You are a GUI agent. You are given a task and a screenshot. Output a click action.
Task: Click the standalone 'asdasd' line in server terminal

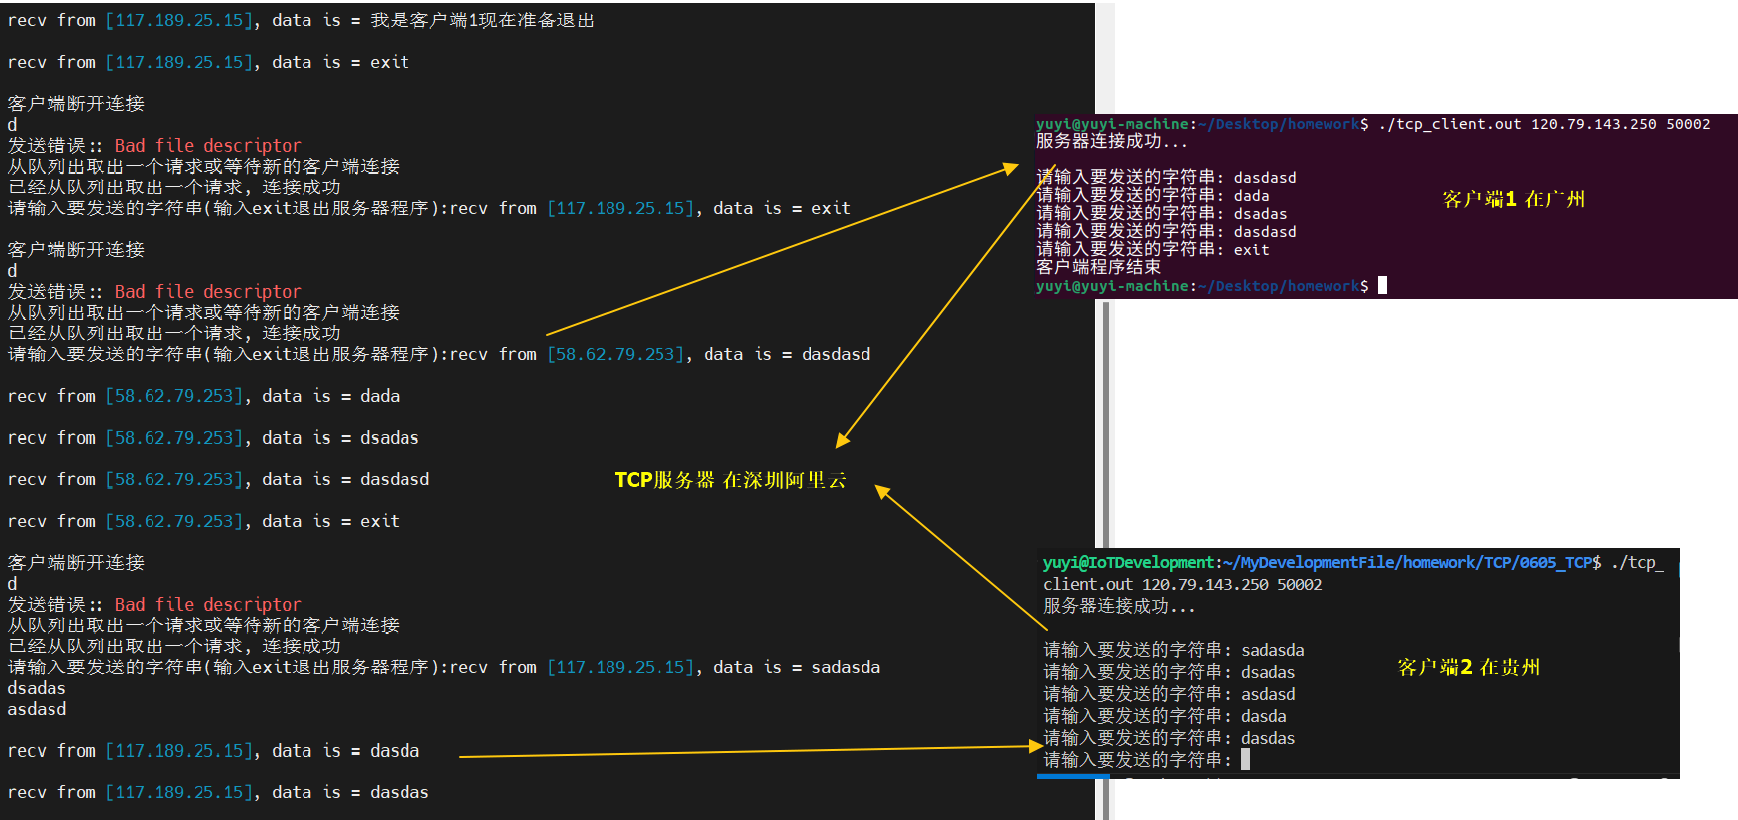[37, 709]
